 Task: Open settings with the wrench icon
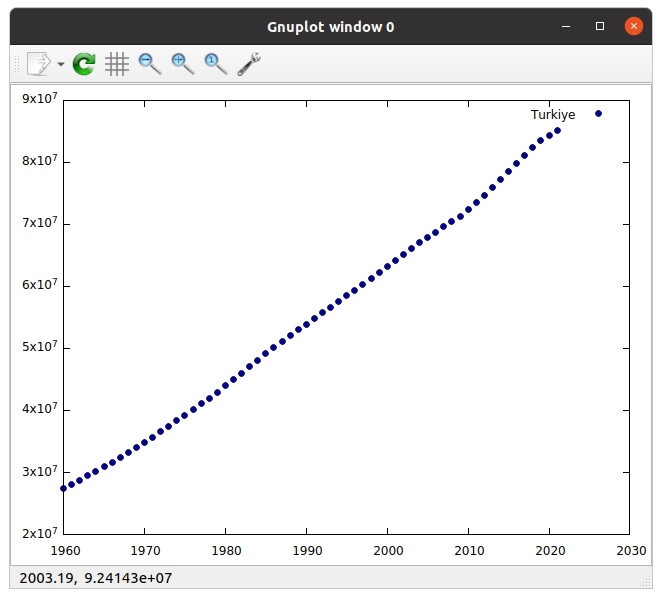[249, 64]
